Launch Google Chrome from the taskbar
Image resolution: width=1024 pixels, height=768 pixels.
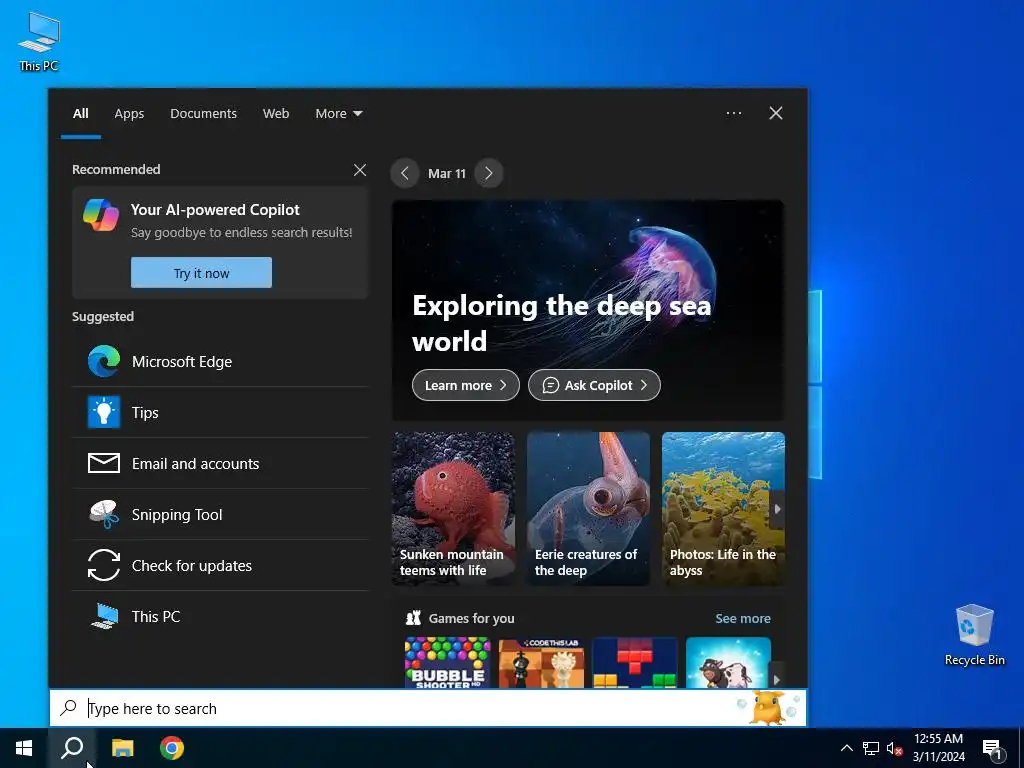(x=172, y=748)
